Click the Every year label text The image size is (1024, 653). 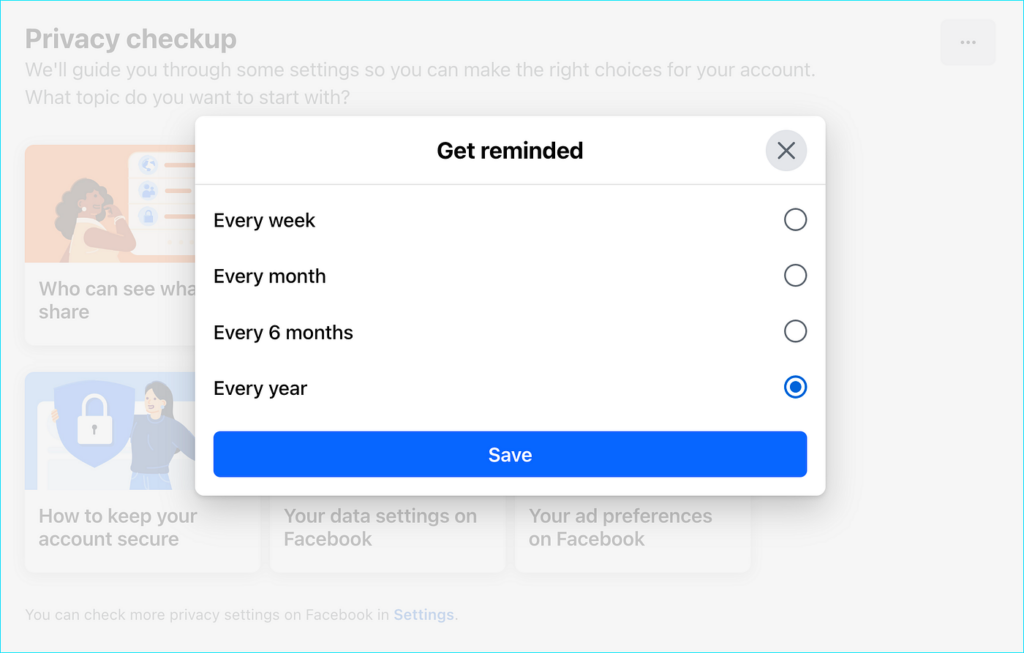click(x=260, y=387)
